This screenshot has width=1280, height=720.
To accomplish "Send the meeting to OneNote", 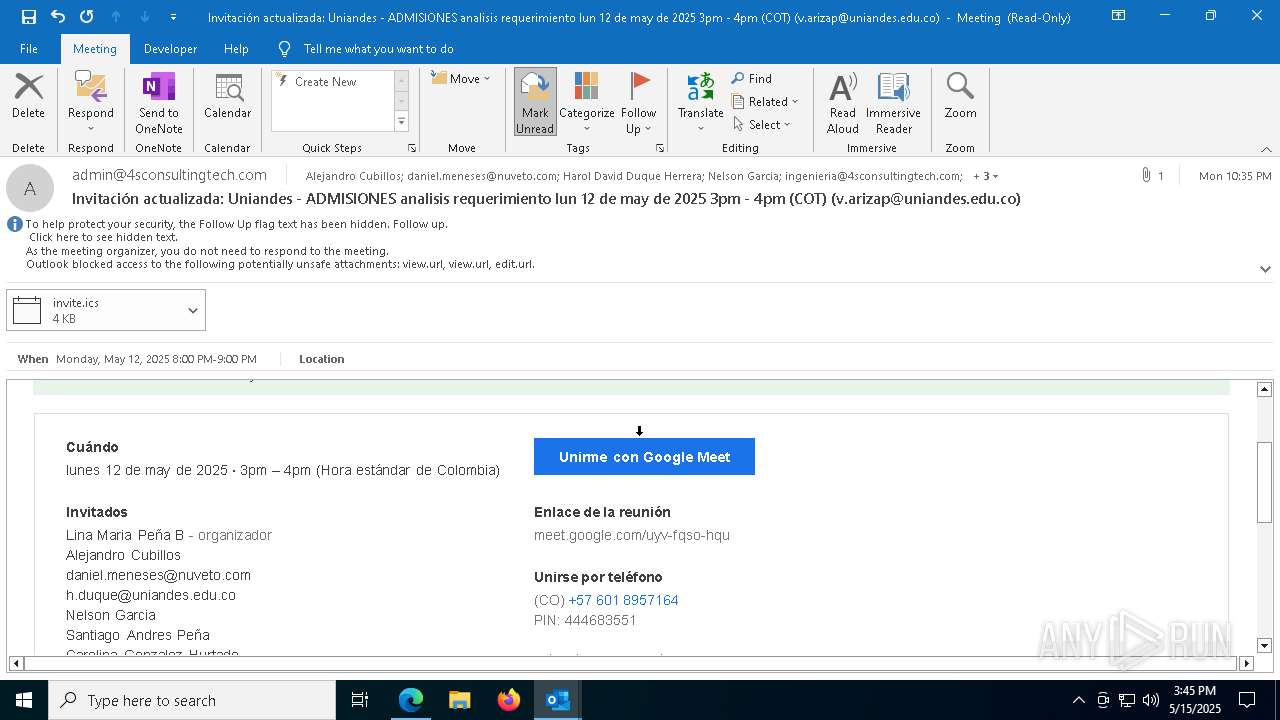I will (159, 104).
